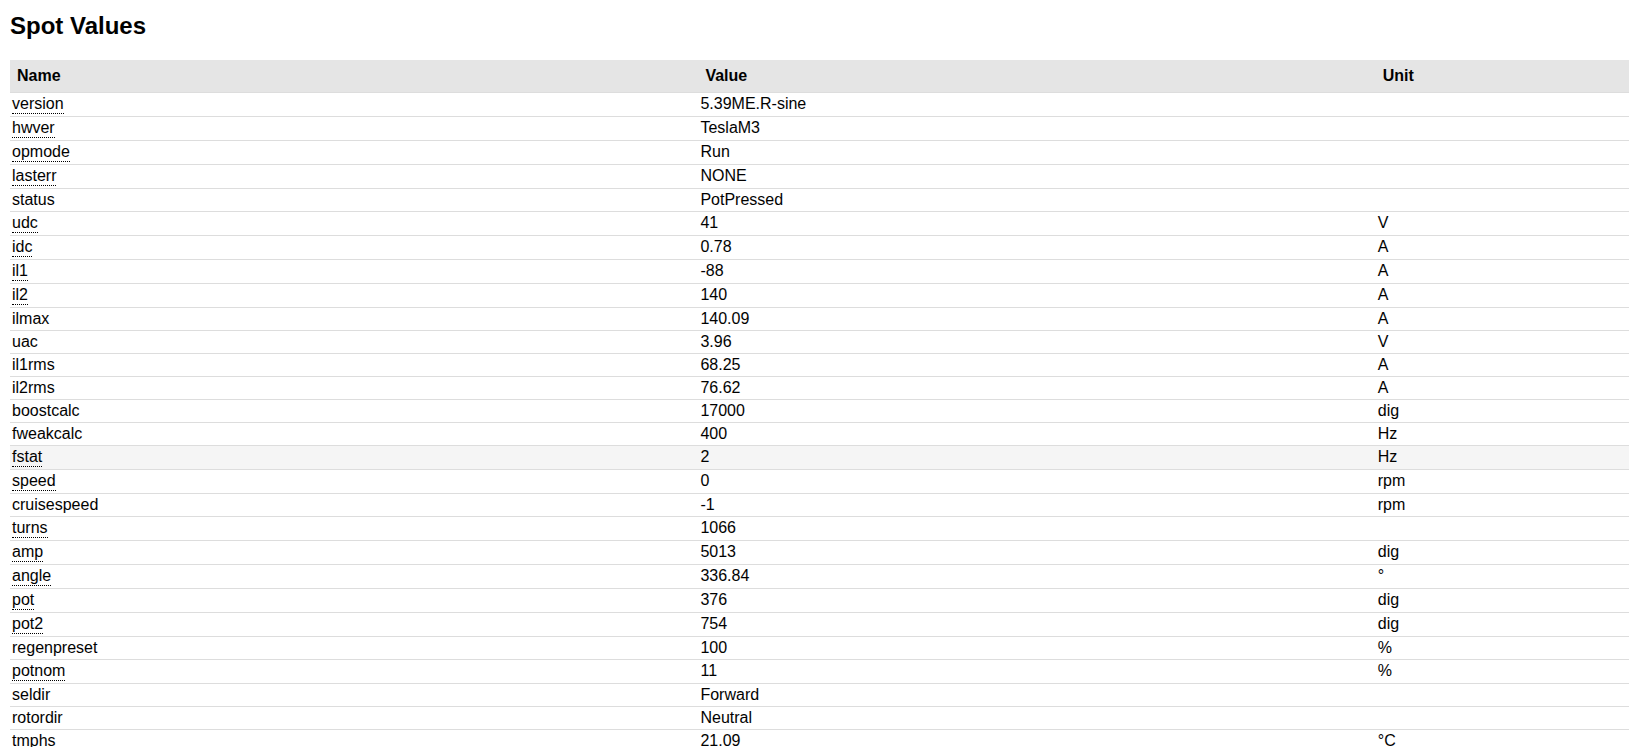Click the speed parameter name
1629x747 pixels.
(x=34, y=481)
